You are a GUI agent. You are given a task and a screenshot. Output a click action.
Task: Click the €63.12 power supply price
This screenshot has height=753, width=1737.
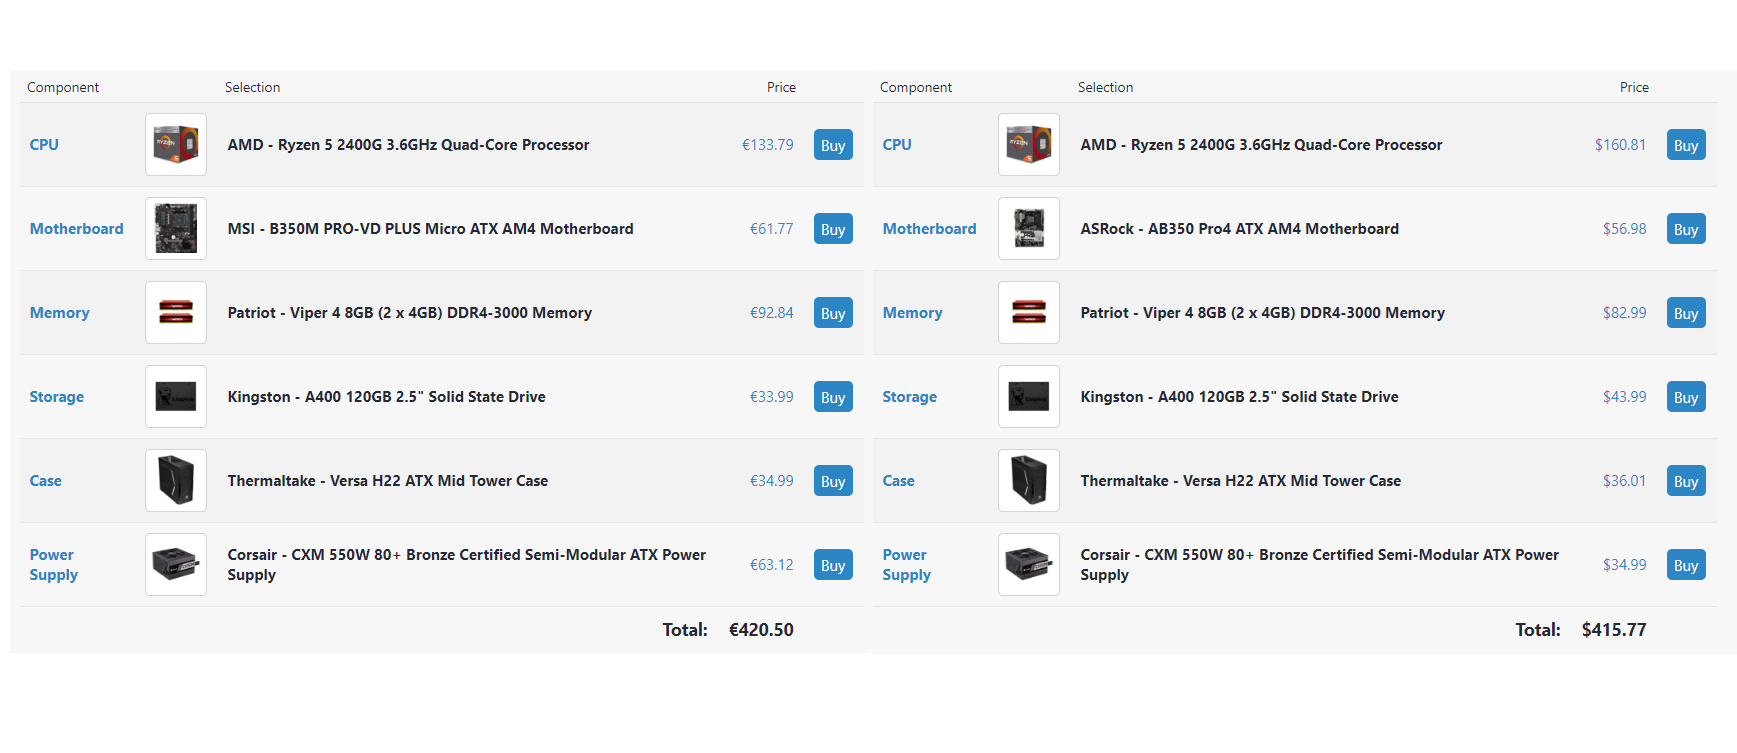(772, 565)
